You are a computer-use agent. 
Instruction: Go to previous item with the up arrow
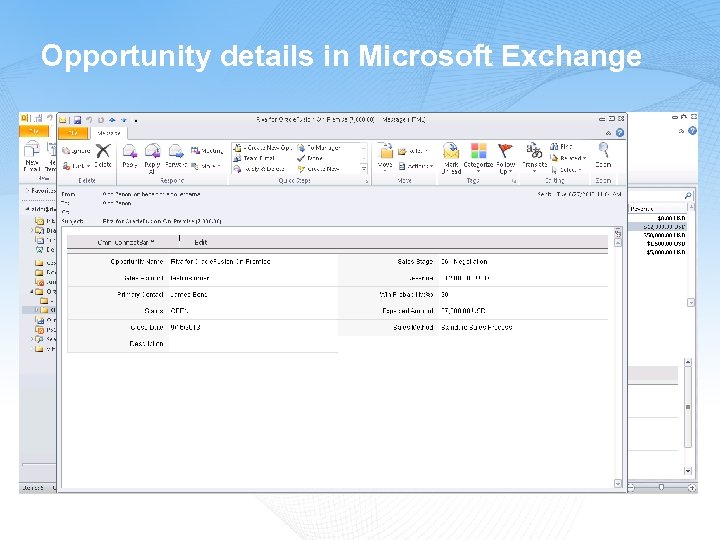pos(112,120)
